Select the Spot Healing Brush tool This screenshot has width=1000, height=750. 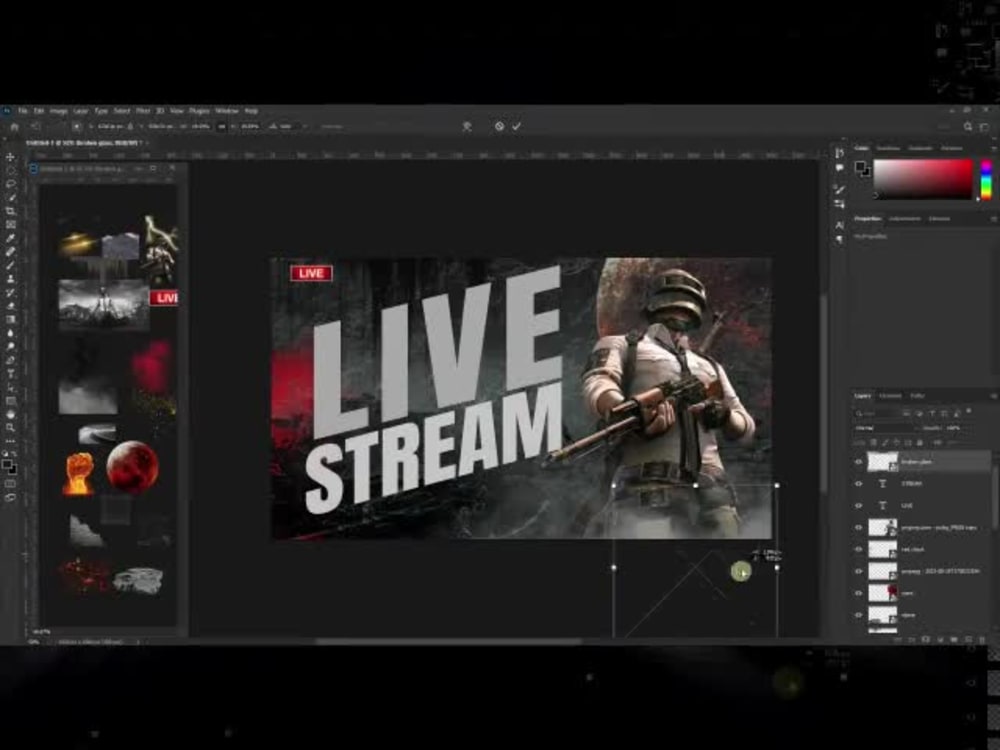click(10, 251)
